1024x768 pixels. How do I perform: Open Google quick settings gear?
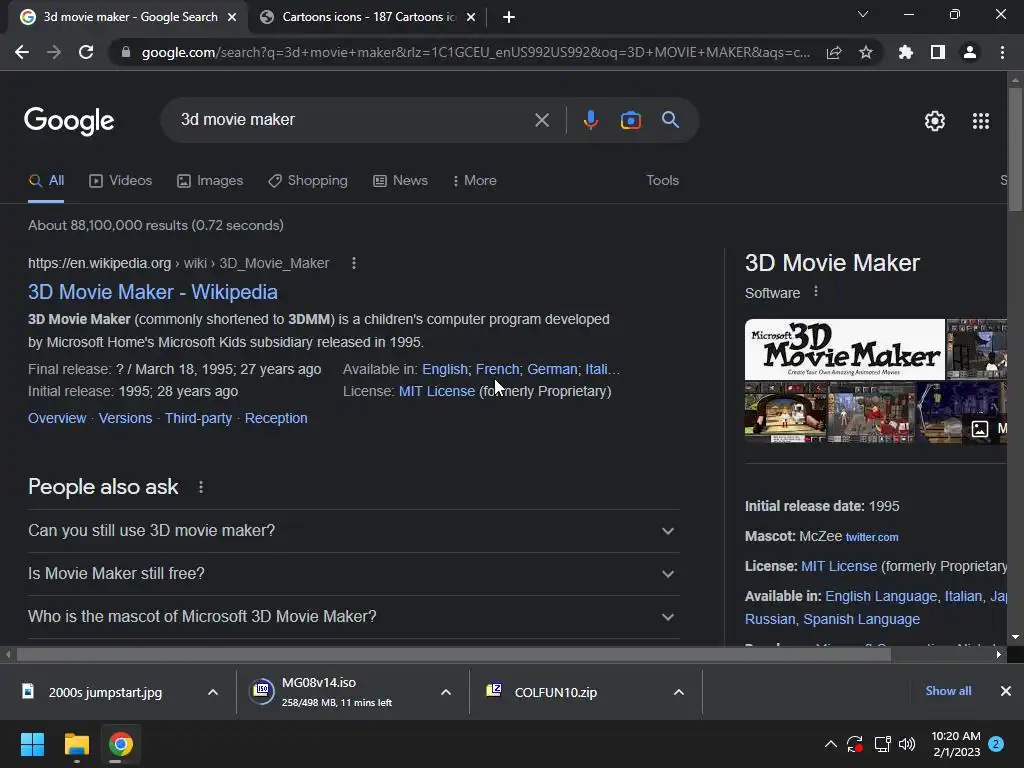click(935, 121)
